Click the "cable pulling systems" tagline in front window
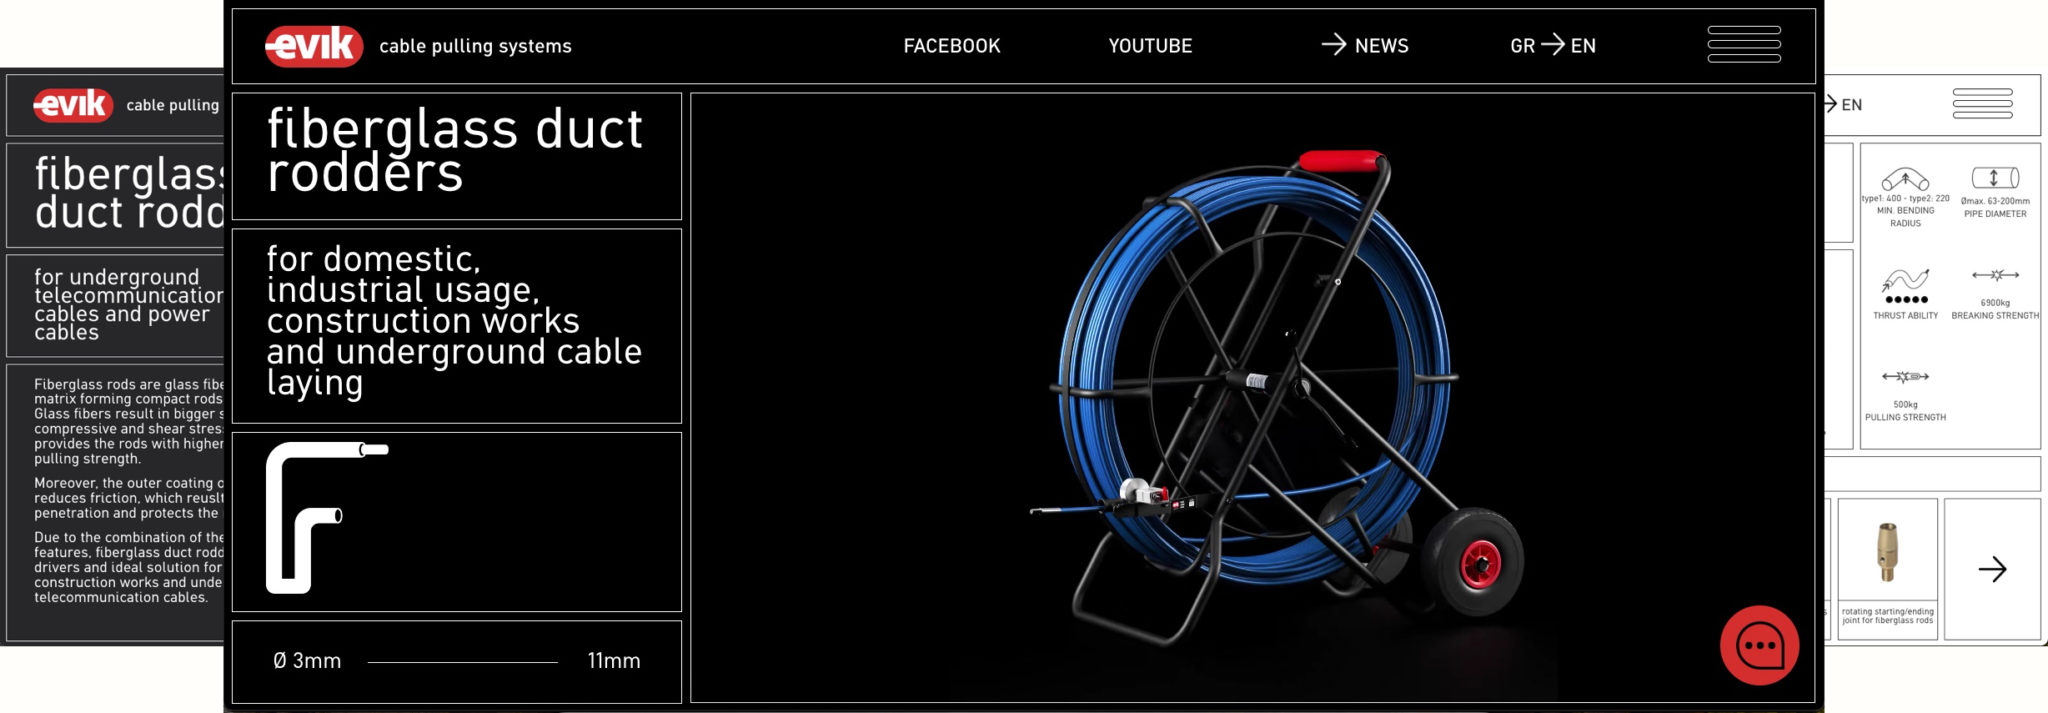2048x713 pixels. coord(475,46)
